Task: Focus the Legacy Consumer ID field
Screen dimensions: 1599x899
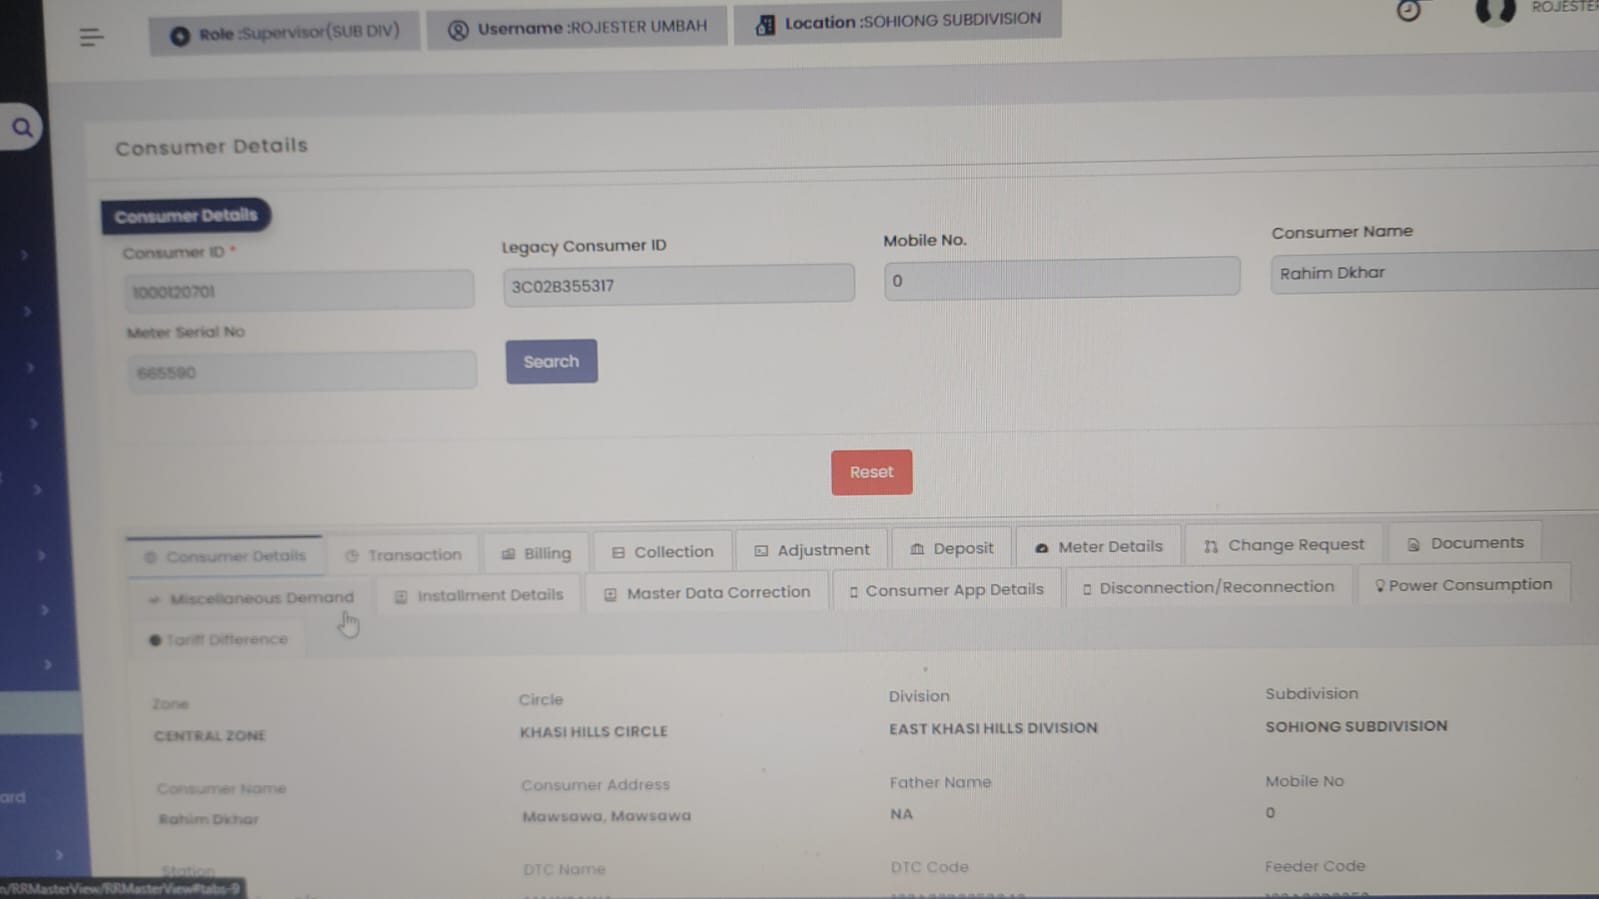Action: pyautogui.click(x=678, y=285)
